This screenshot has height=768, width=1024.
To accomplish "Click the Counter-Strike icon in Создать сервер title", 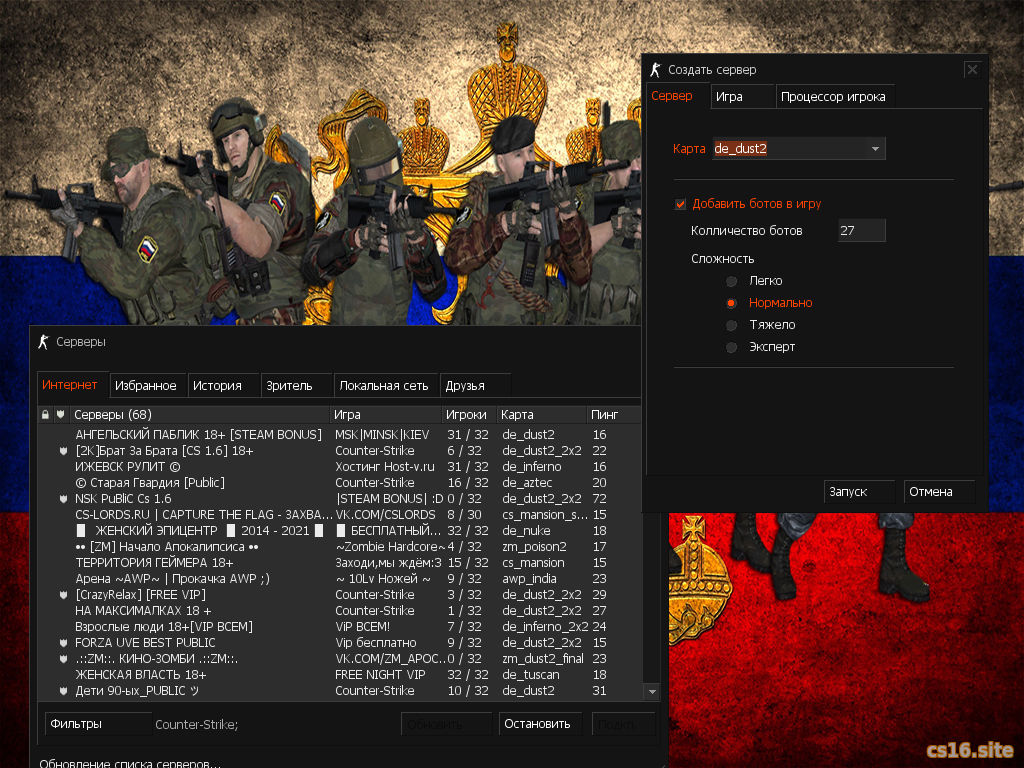I will [x=656, y=69].
